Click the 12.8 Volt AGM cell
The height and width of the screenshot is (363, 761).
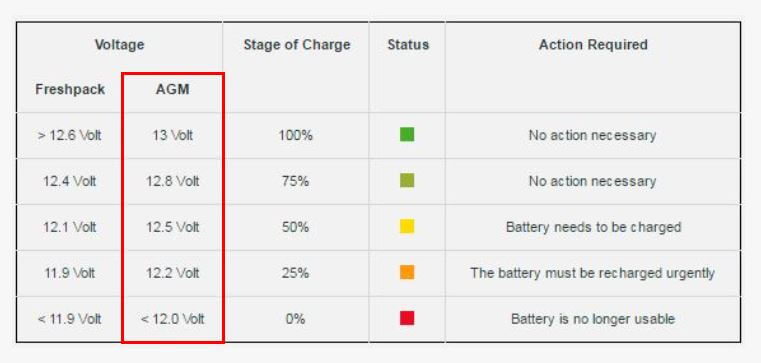coord(172,181)
